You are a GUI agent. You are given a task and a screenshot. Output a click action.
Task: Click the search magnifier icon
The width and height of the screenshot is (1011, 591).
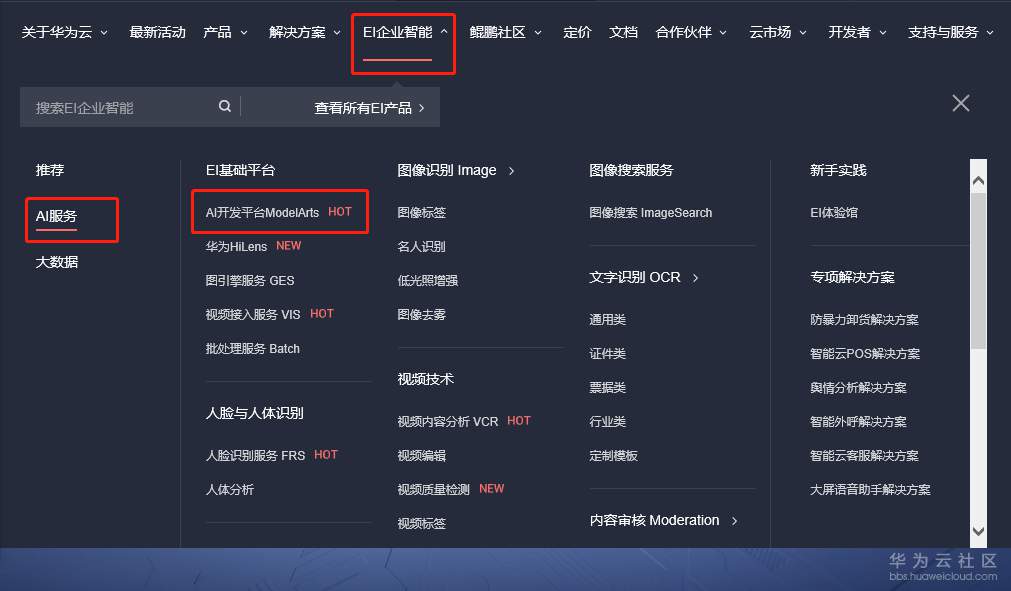click(x=224, y=106)
